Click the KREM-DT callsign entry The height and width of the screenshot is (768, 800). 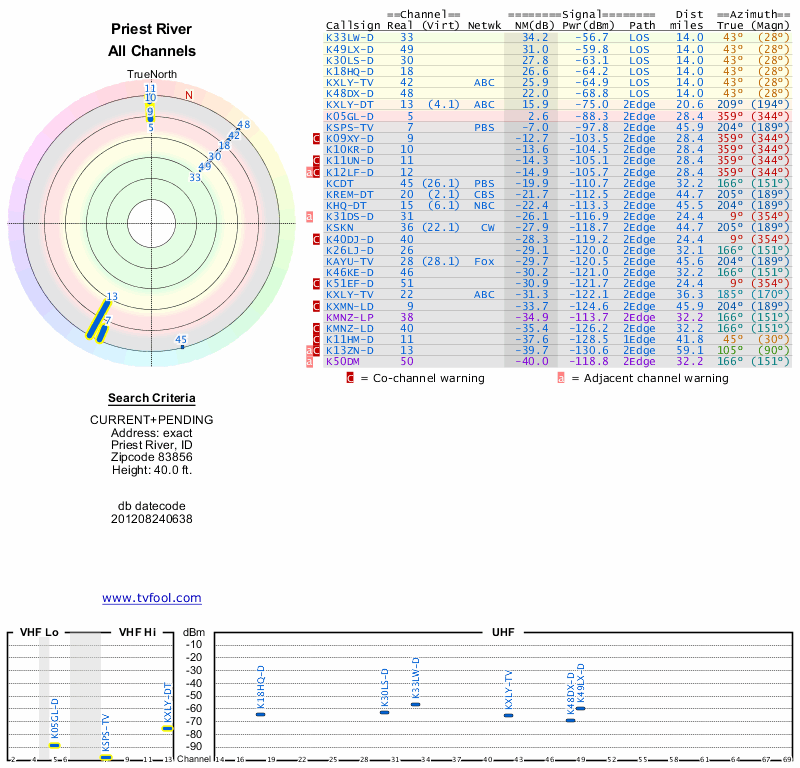(x=350, y=194)
